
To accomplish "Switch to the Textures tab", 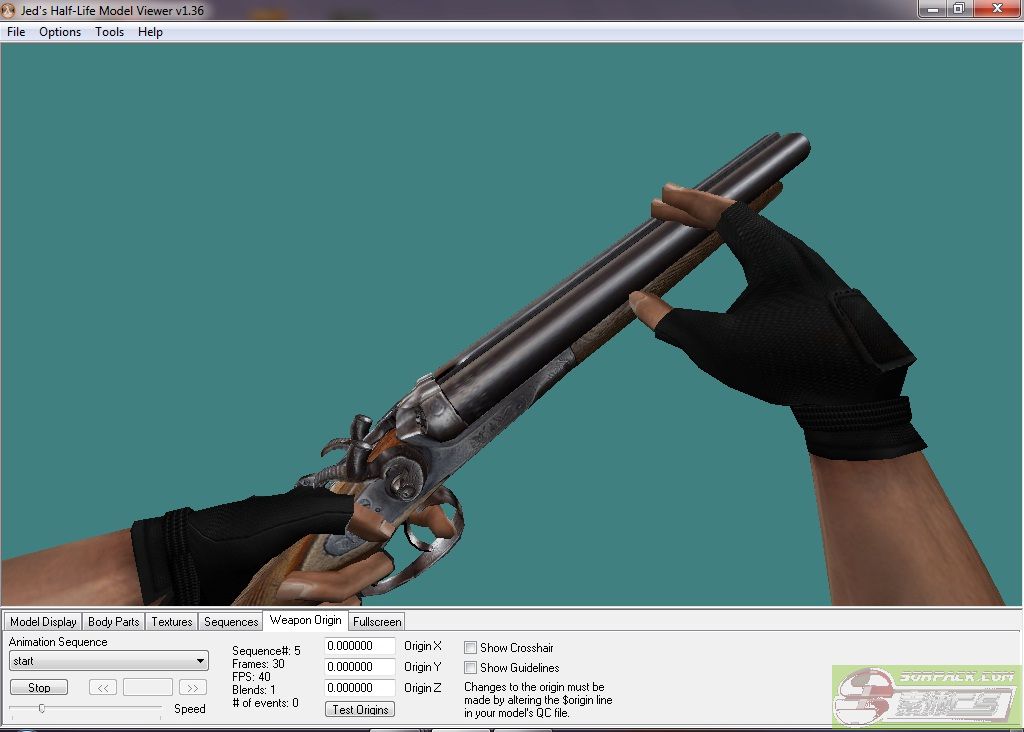I will [172, 622].
